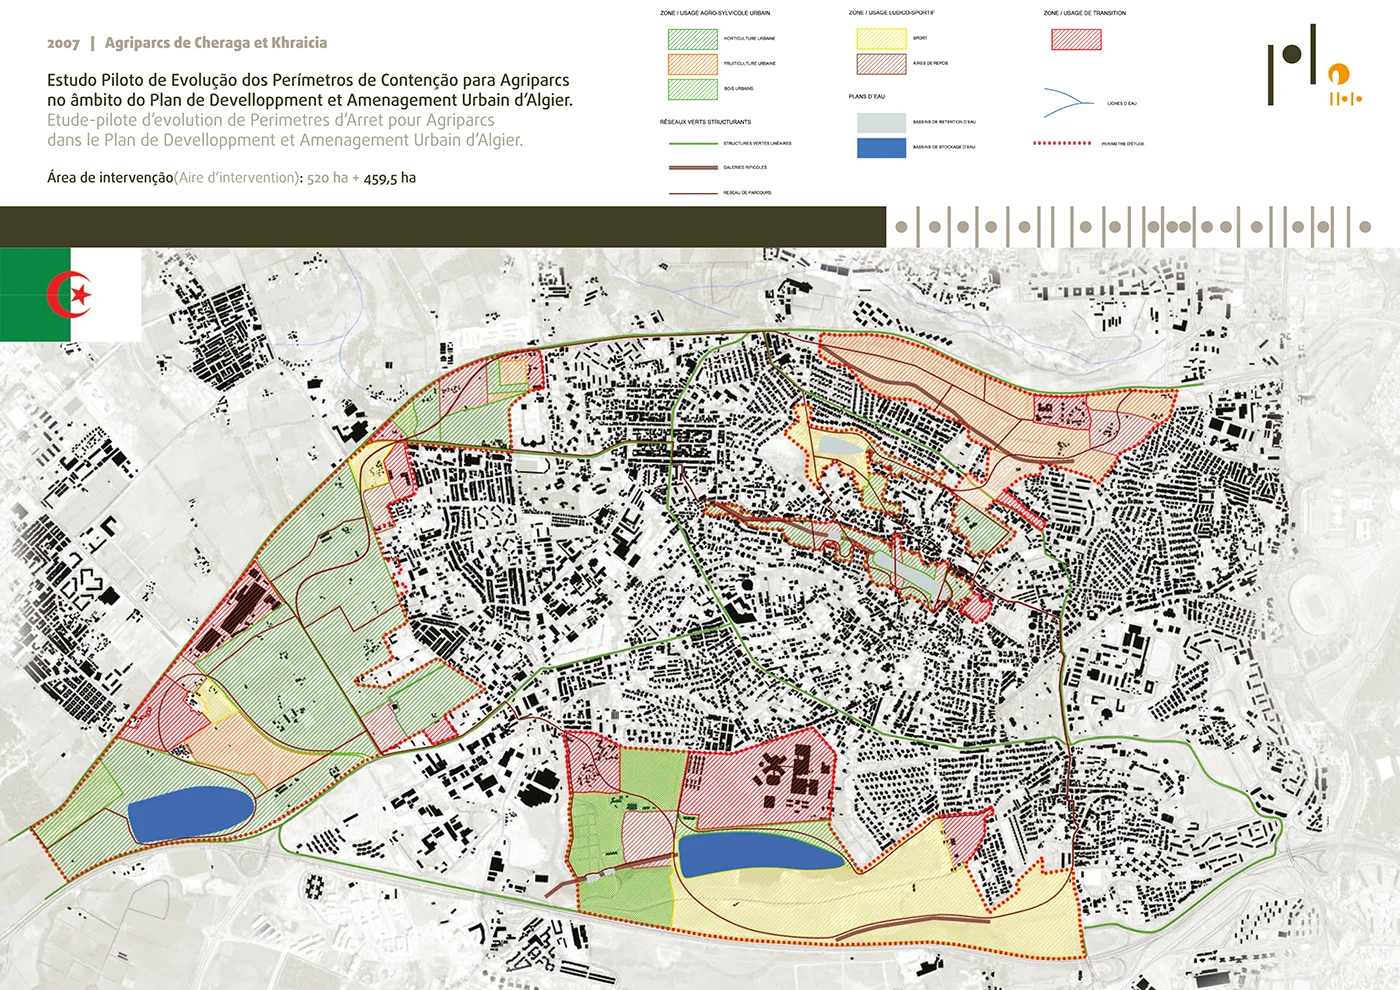The image size is (1400, 990).
Task: Click the blue Lignes d'eau legend symbol
Action: pyautogui.click(x=1069, y=102)
